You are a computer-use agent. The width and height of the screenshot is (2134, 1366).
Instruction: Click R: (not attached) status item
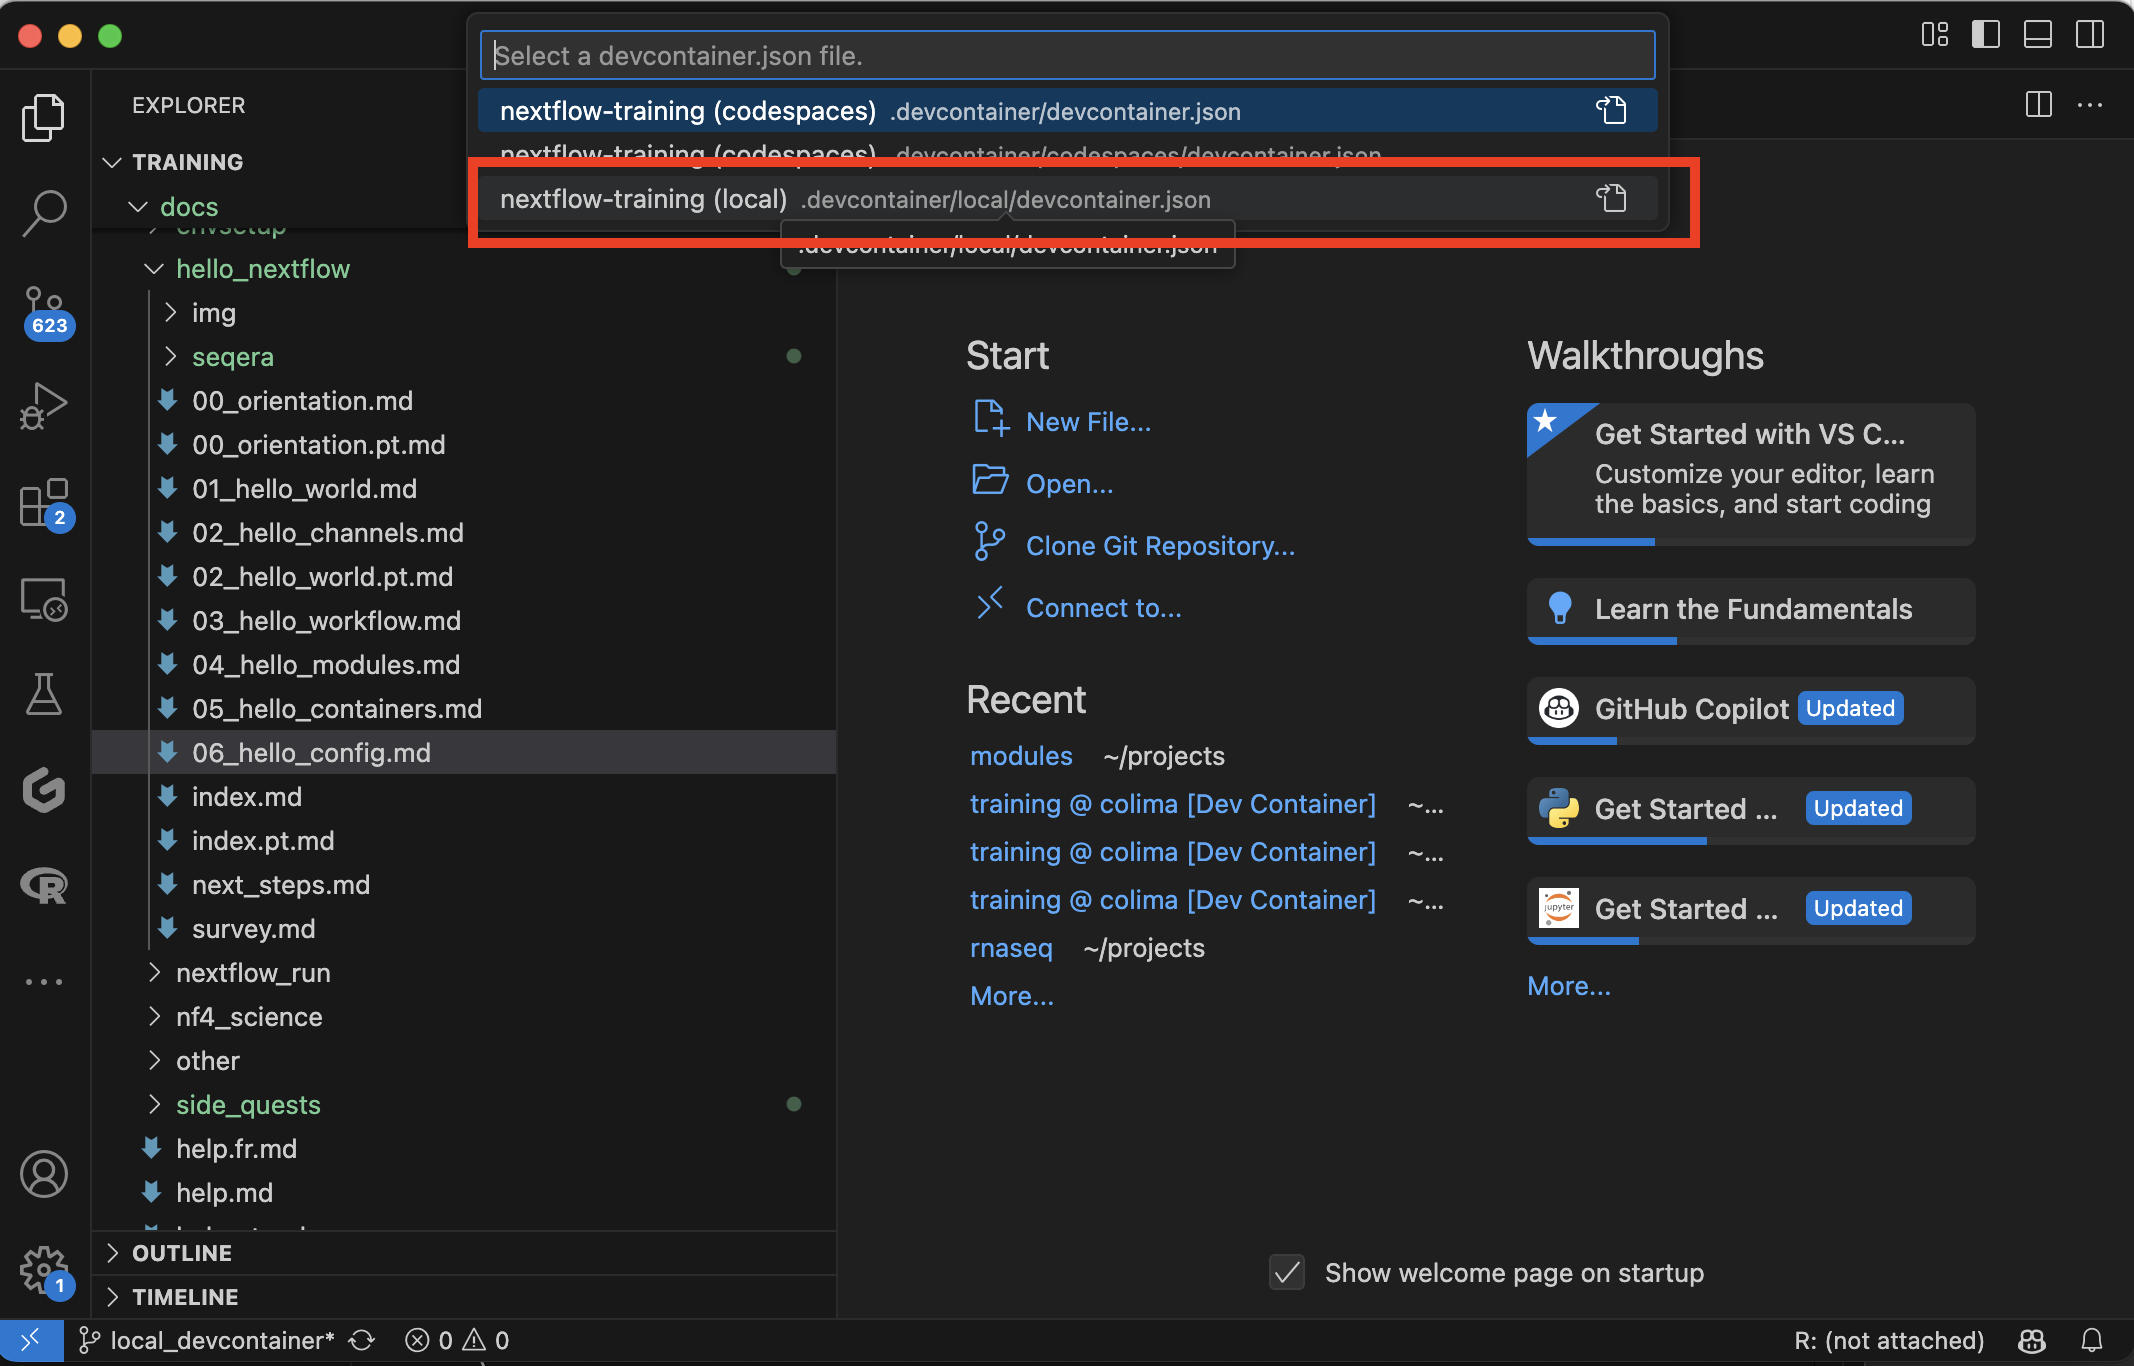click(x=1889, y=1340)
